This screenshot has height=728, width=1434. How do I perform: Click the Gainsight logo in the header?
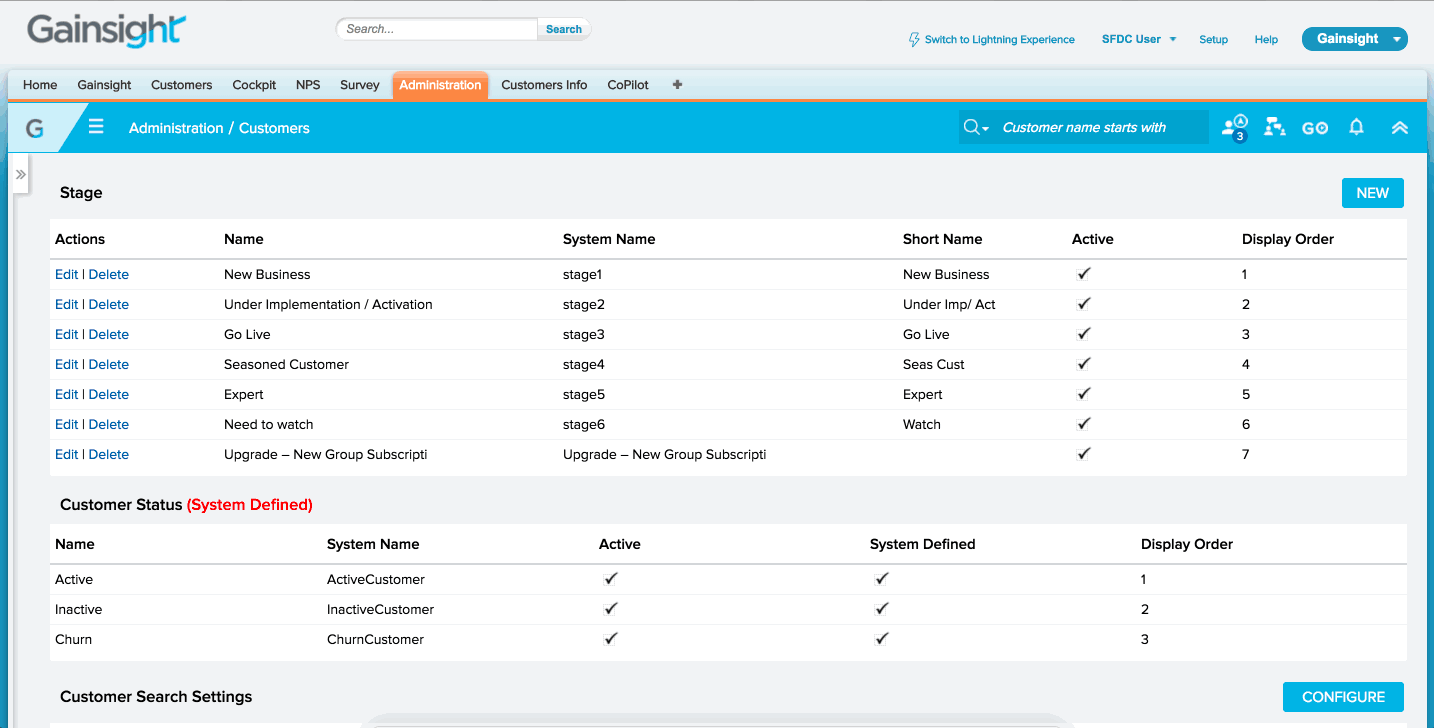pyautogui.click(x=106, y=31)
